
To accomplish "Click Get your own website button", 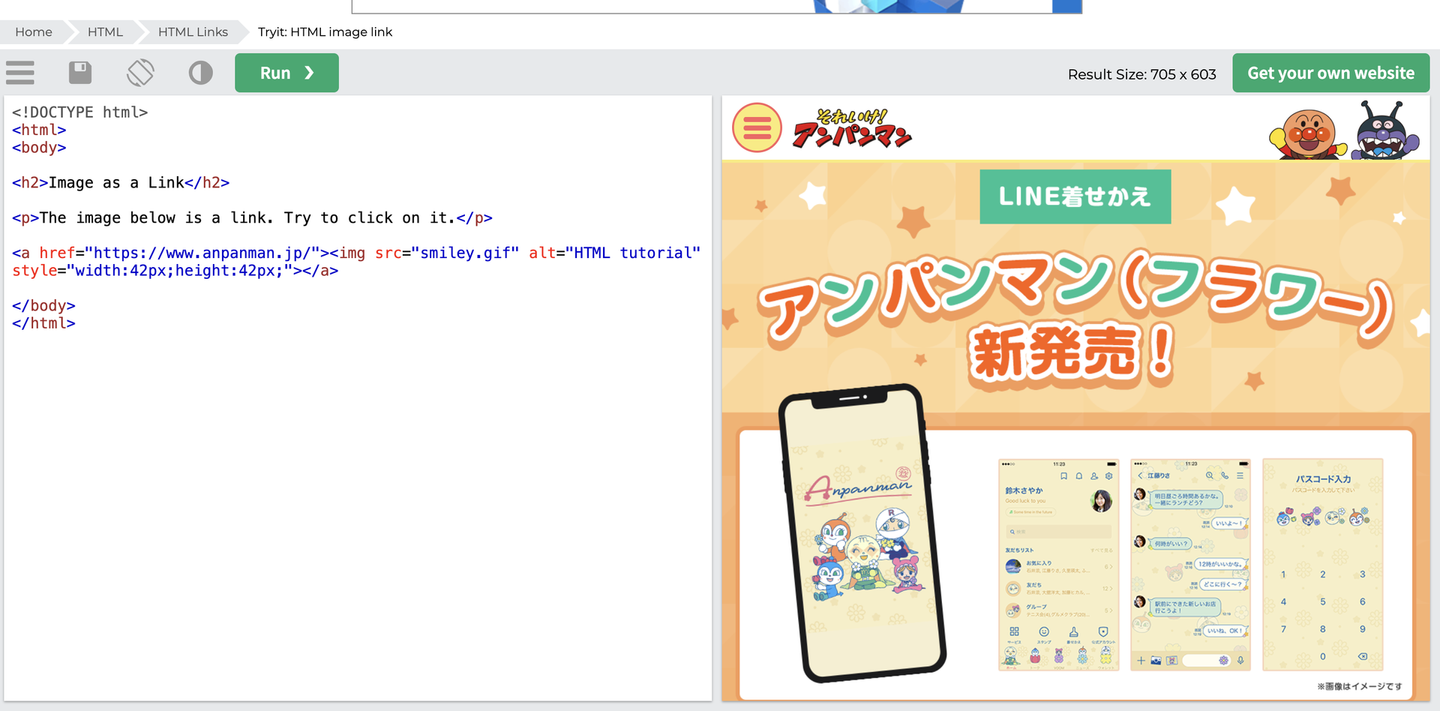I will [1330, 73].
